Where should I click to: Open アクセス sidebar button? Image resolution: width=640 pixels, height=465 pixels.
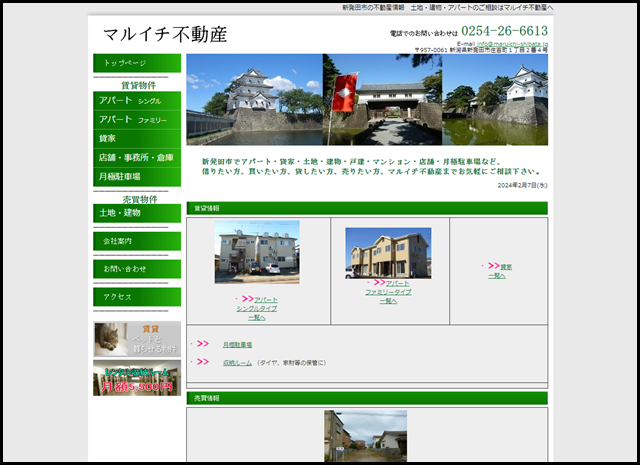(x=137, y=297)
